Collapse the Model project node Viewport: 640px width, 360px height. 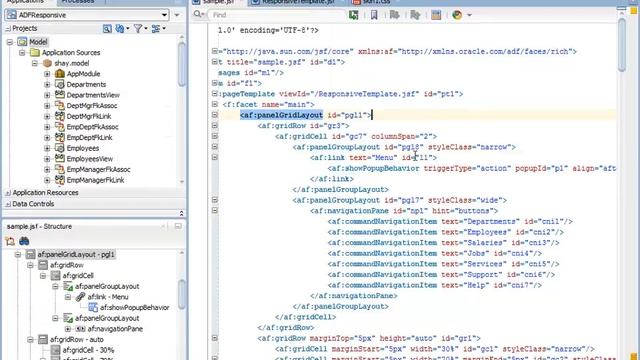tap(10, 42)
